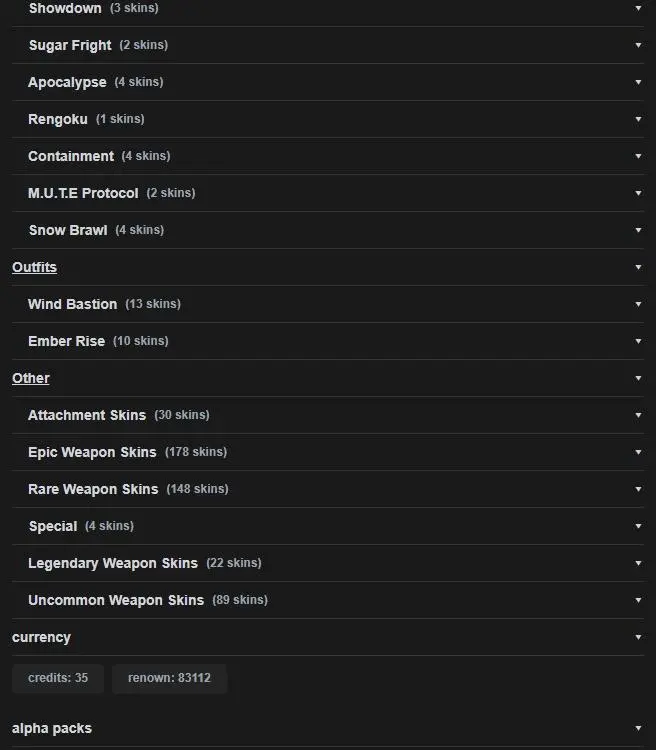
Task: Click Snow Brawl's arrow icon
Action: pos(638,230)
